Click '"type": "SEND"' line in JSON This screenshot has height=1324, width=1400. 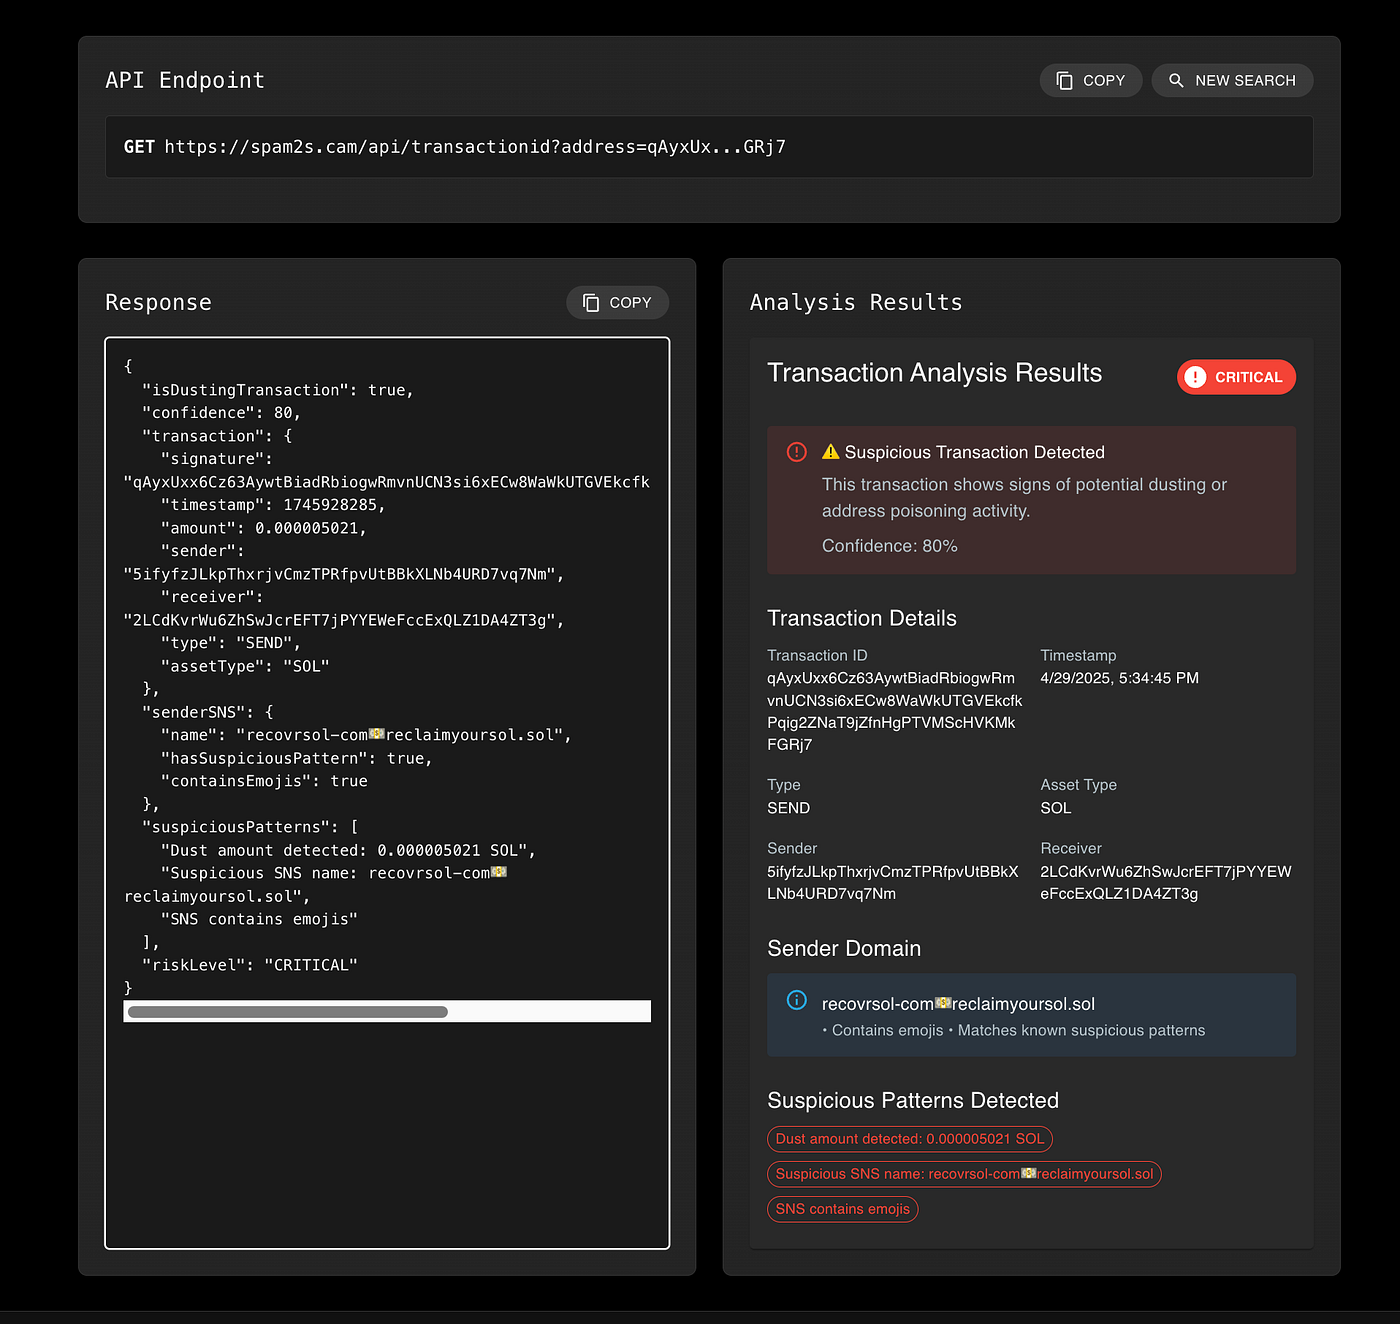(231, 643)
